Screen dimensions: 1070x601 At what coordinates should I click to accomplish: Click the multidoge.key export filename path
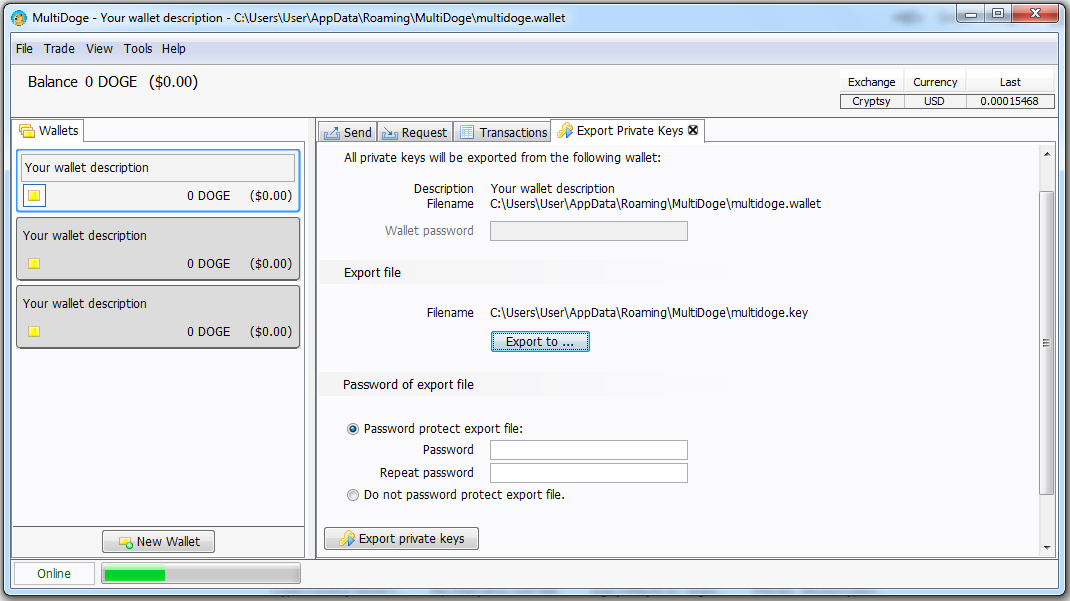coord(649,312)
